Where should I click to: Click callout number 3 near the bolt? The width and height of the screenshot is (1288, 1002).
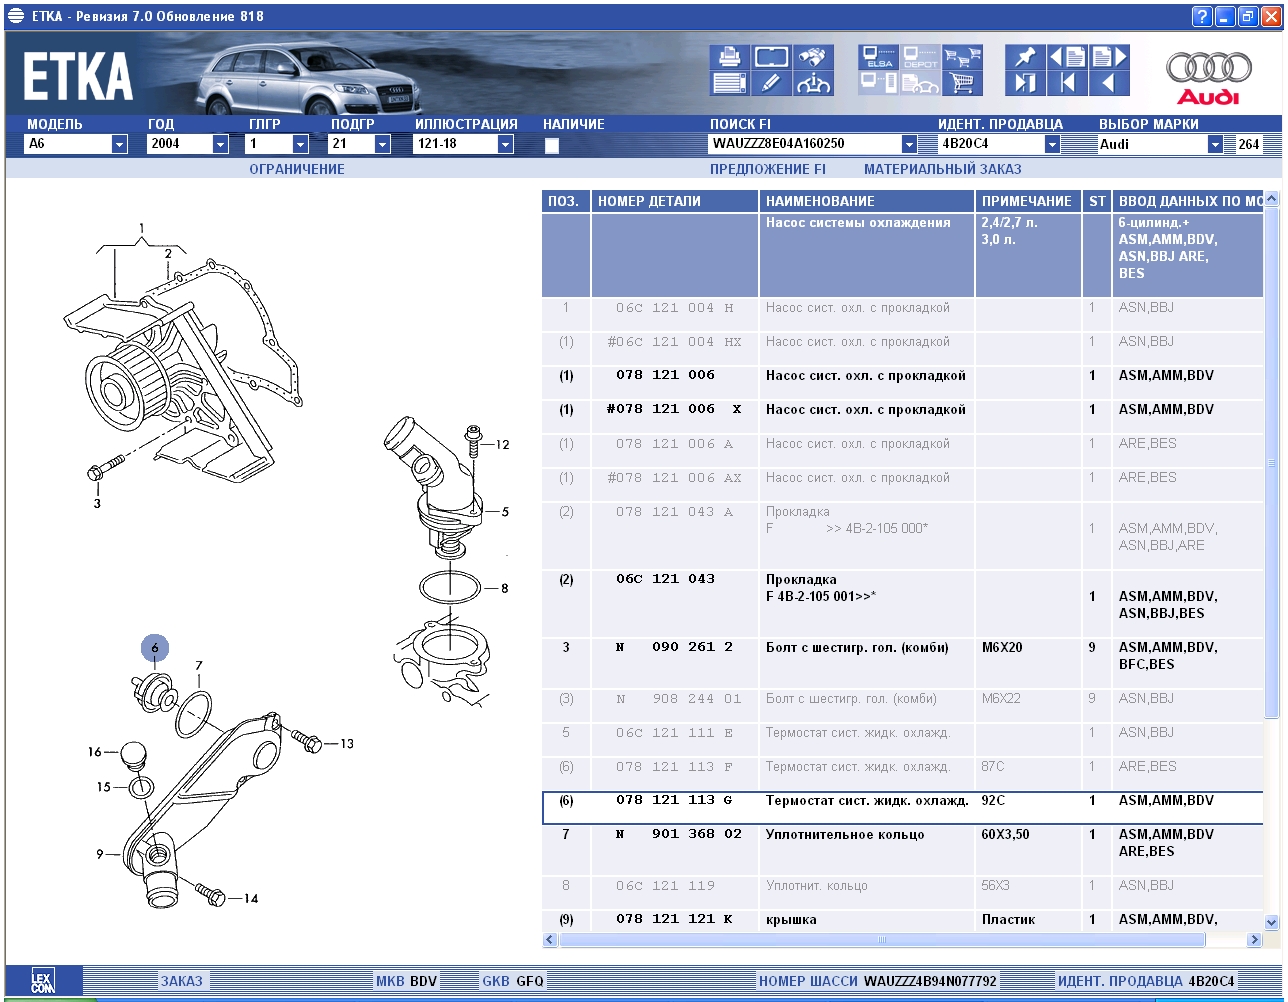coord(97,503)
